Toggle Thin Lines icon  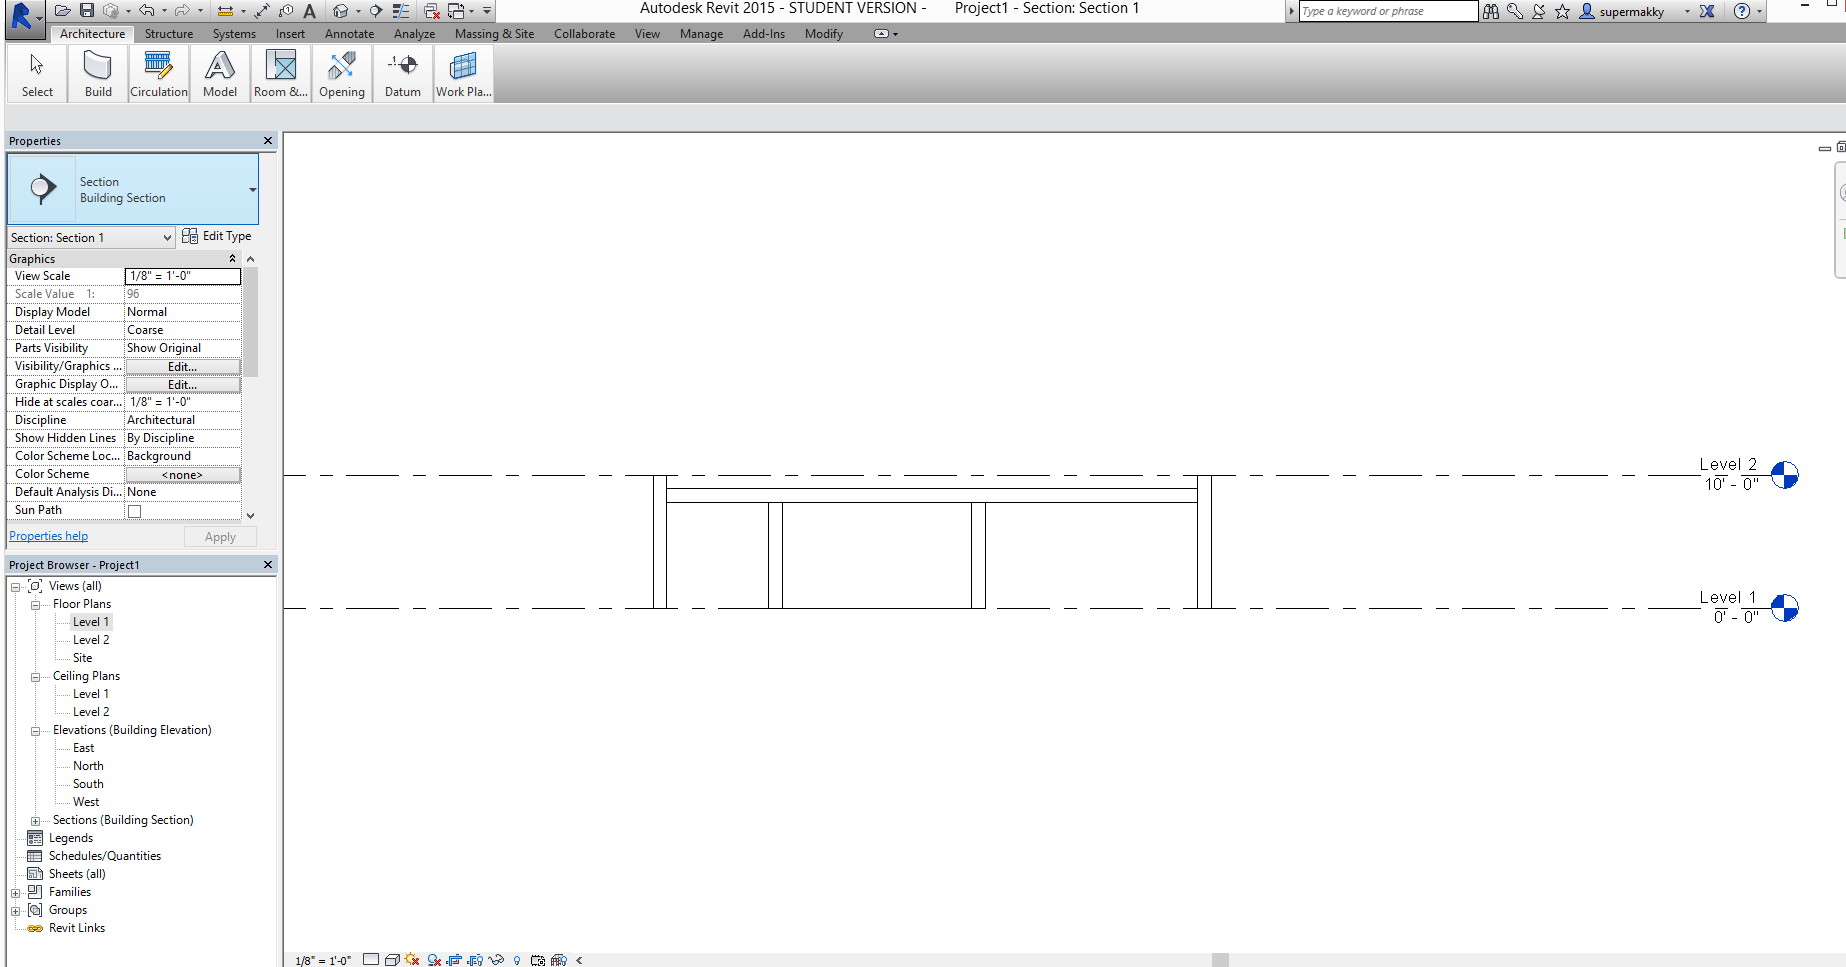tap(400, 11)
